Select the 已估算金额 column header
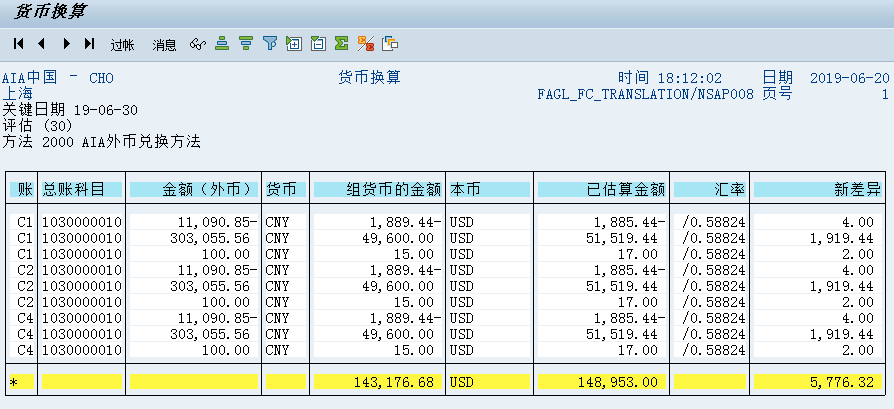Image resolution: width=894 pixels, height=409 pixels. [x=602, y=189]
